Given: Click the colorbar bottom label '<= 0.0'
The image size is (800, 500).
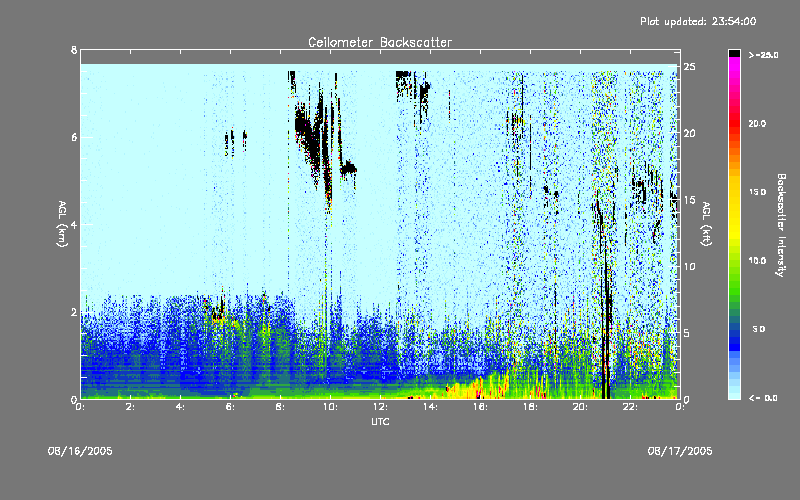Looking at the screenshot, I should click(x=763, y=397).
